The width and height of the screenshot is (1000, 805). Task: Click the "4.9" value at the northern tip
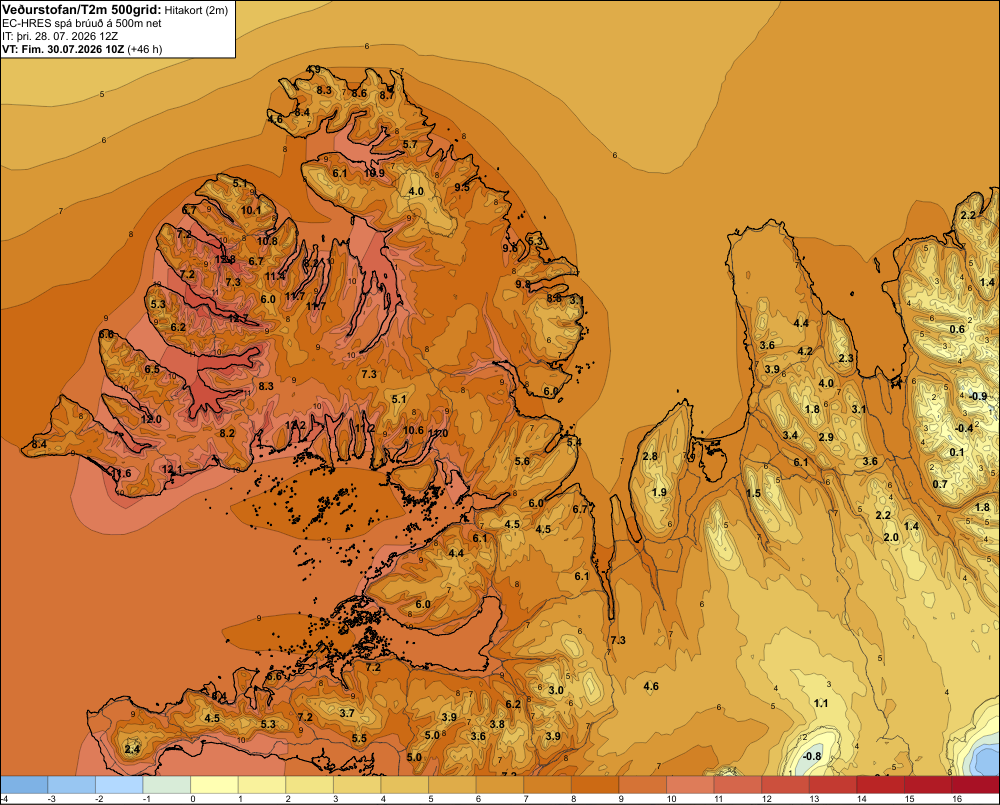pos(313,69)
